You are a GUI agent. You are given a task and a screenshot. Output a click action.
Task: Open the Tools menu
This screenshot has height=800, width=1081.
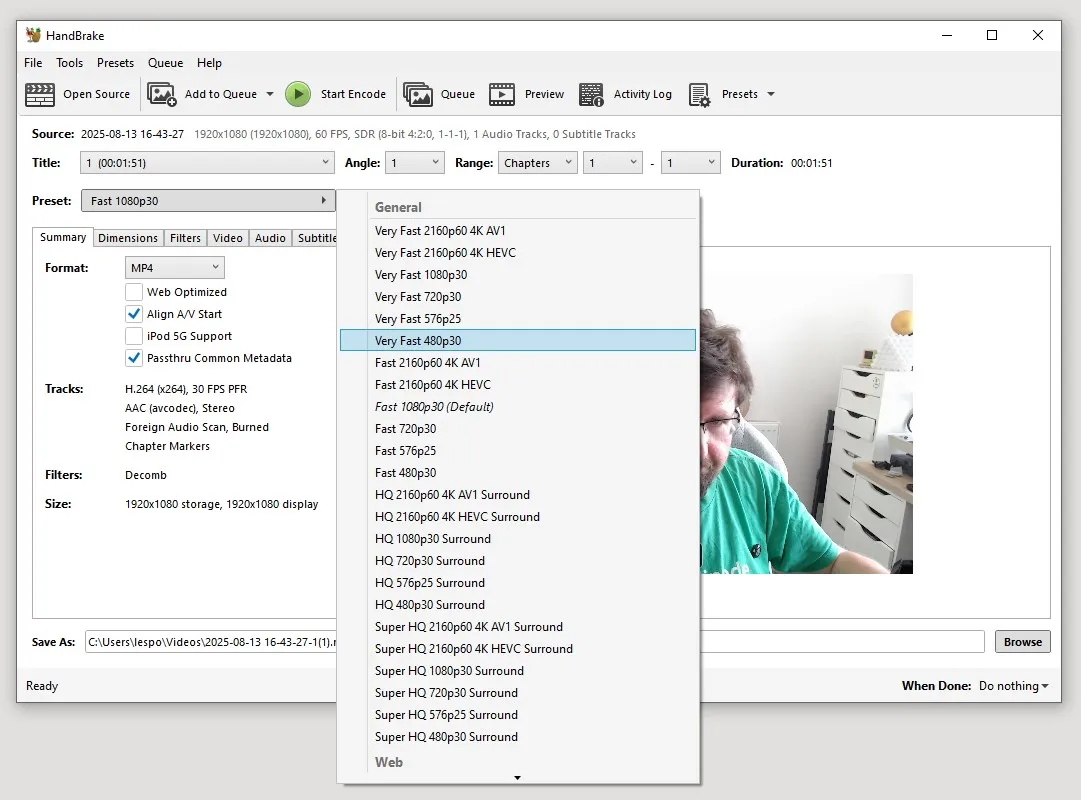click(70, 63)
